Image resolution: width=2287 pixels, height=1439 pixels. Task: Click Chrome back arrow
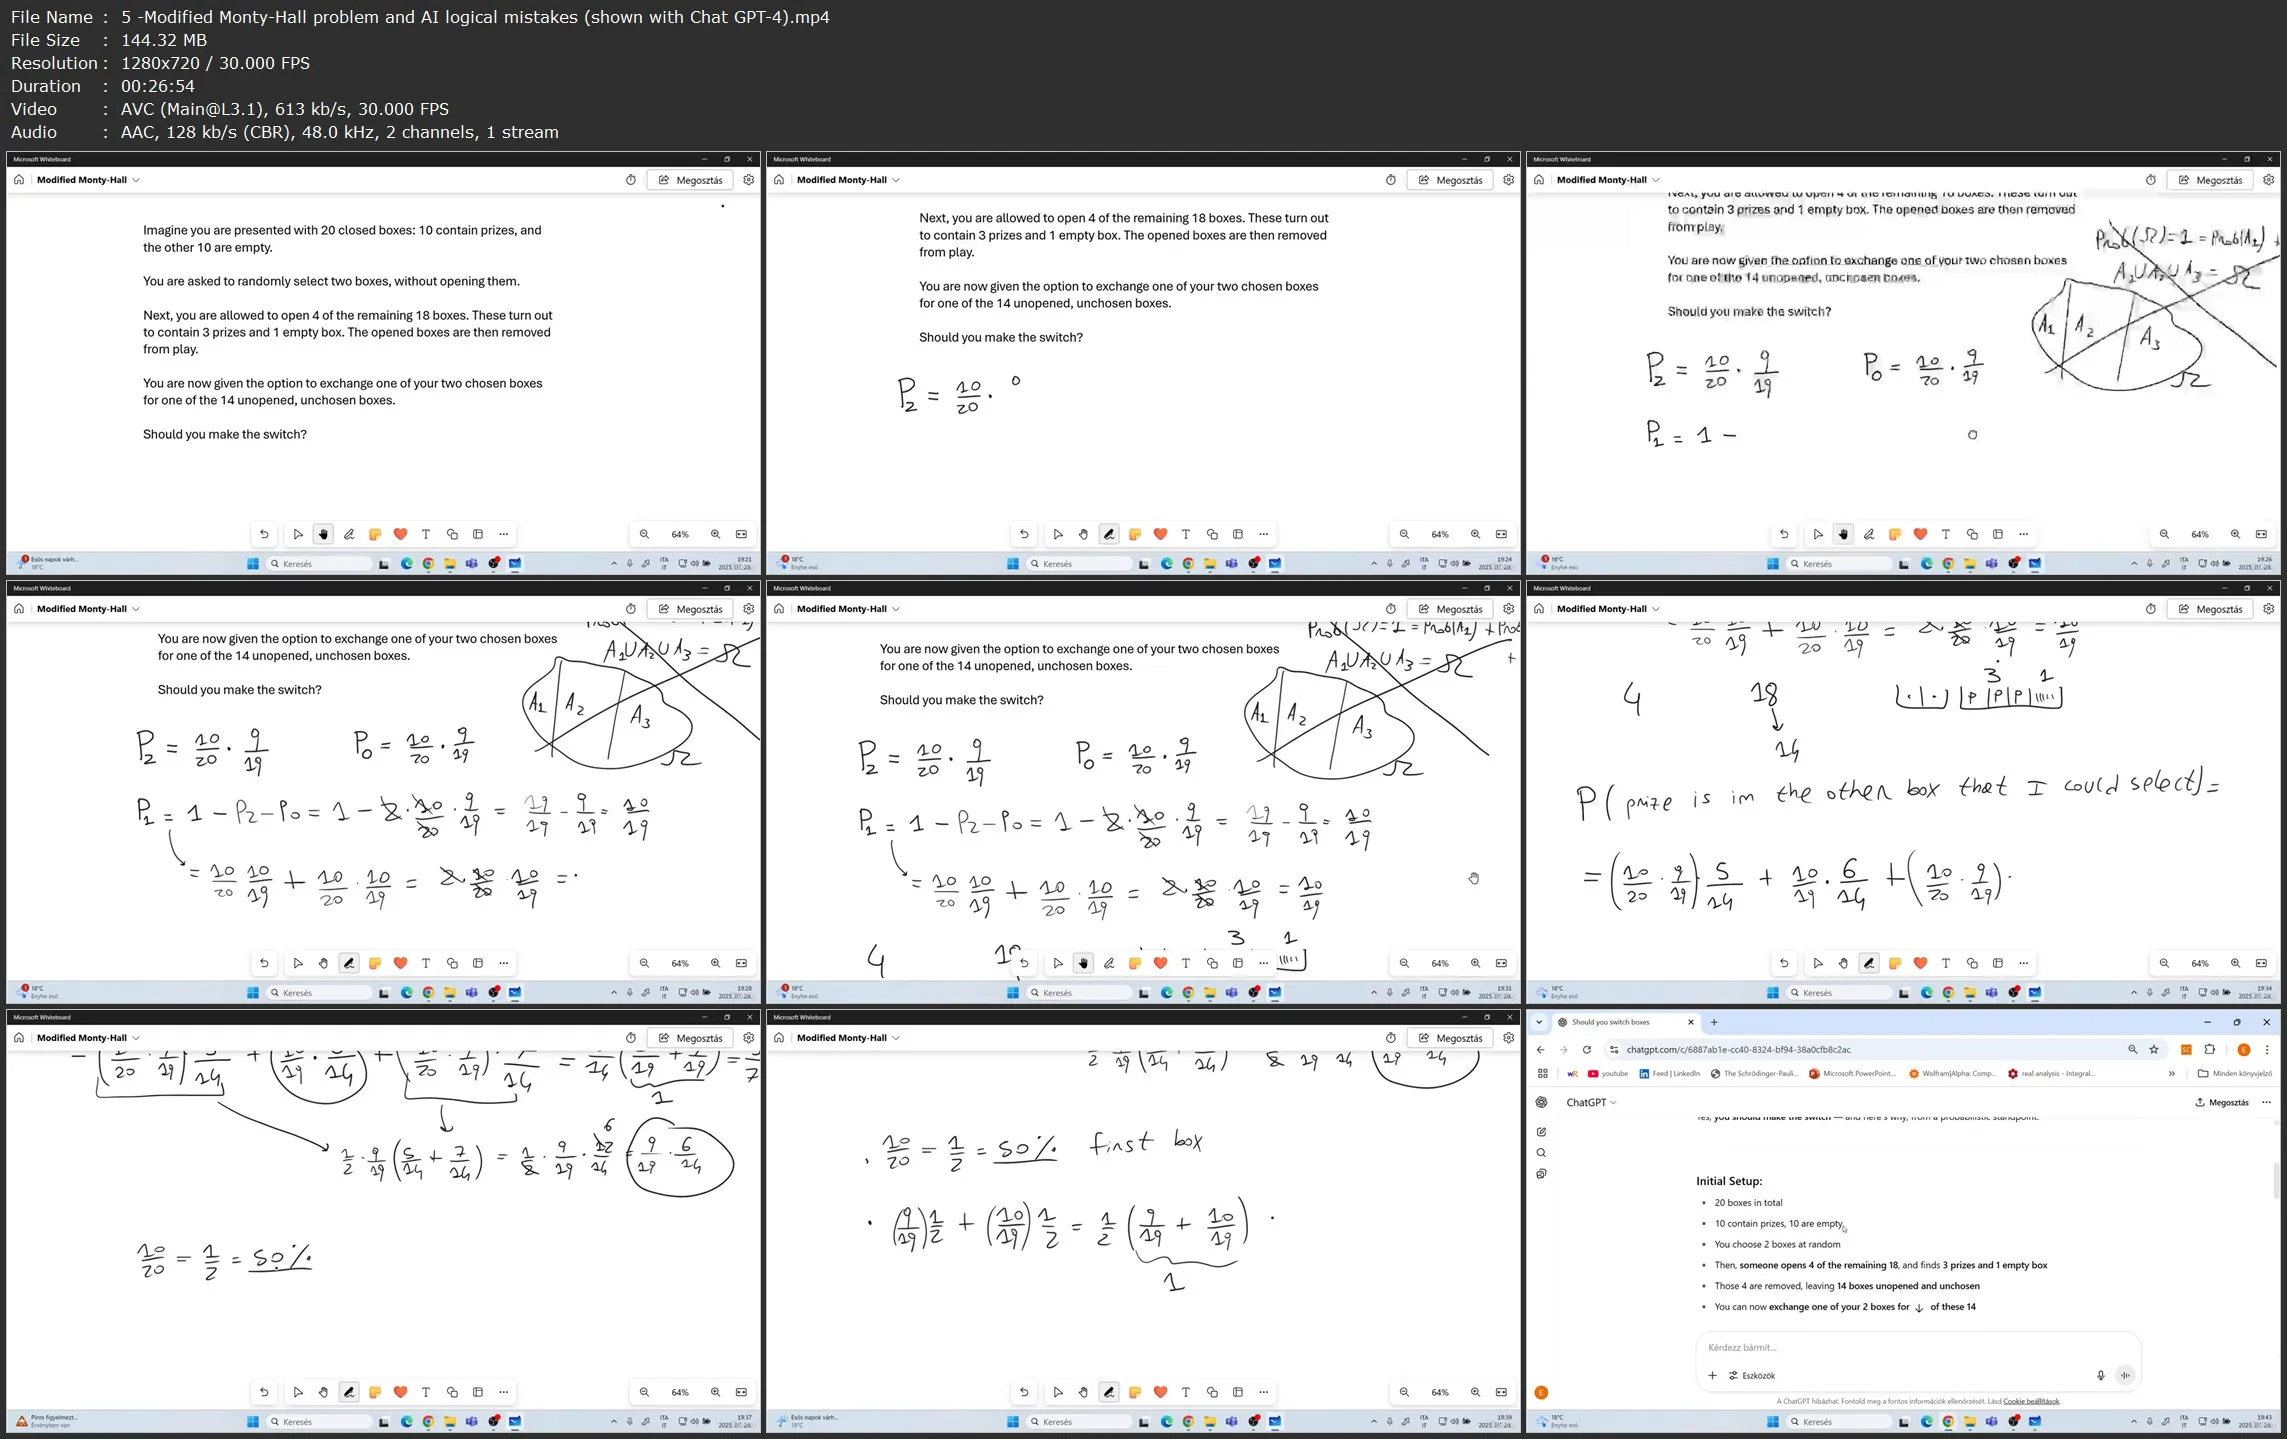pos(1541,1049)
